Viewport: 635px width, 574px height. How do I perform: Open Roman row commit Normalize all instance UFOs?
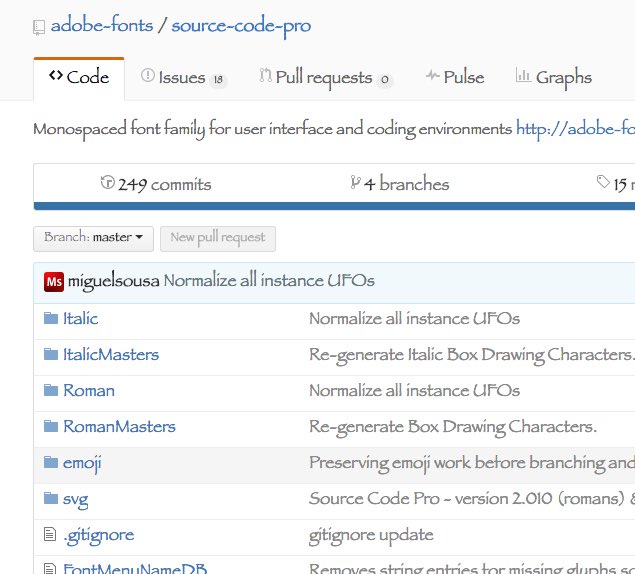[x=414, y=390]
